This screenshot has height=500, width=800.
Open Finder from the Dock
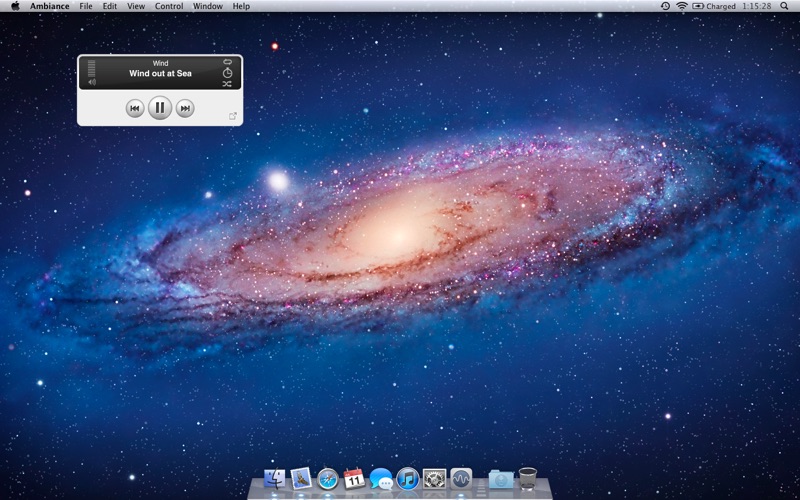[x=274, y=479]
